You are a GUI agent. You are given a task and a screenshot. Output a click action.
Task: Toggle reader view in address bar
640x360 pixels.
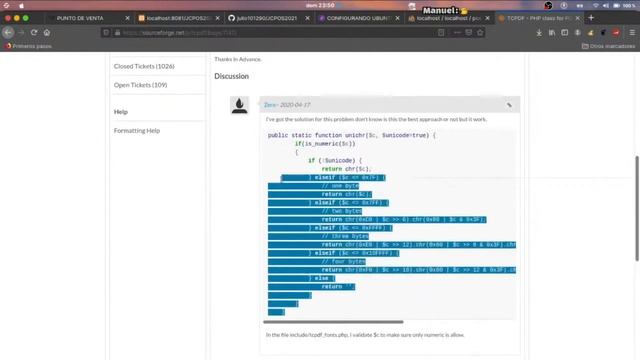point(441,32)
